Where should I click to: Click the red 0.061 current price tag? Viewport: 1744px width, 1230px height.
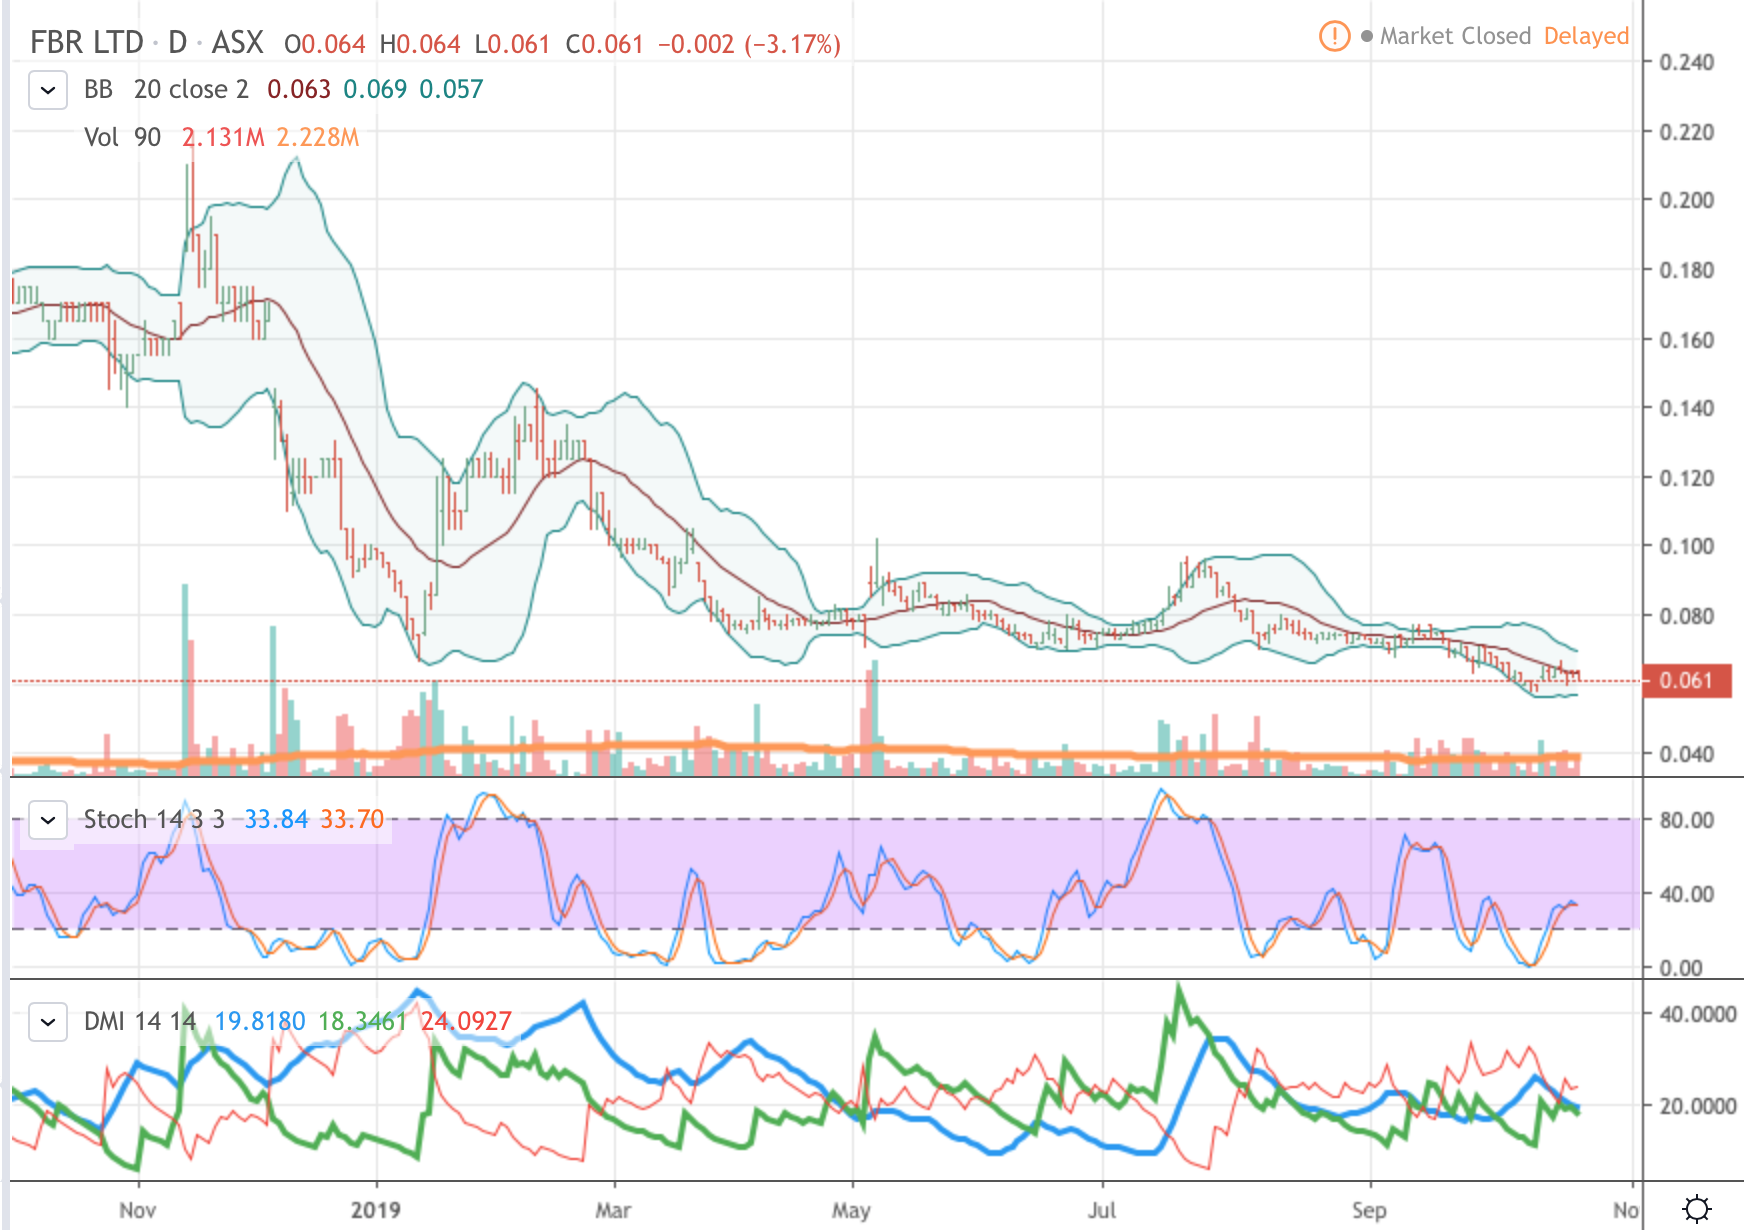1687,681
